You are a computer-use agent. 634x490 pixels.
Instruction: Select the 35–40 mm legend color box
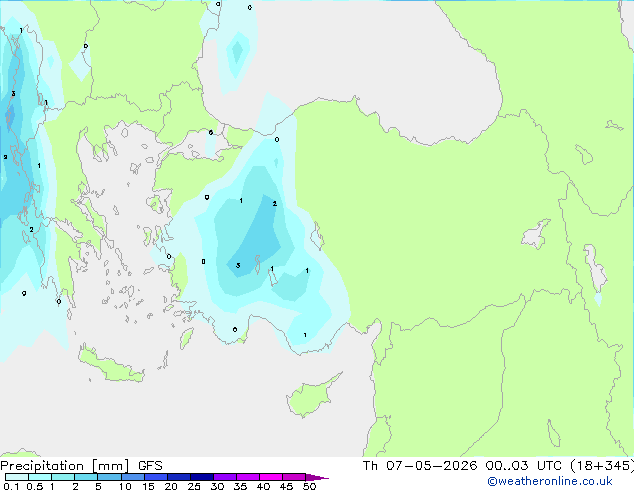point(248,477)
